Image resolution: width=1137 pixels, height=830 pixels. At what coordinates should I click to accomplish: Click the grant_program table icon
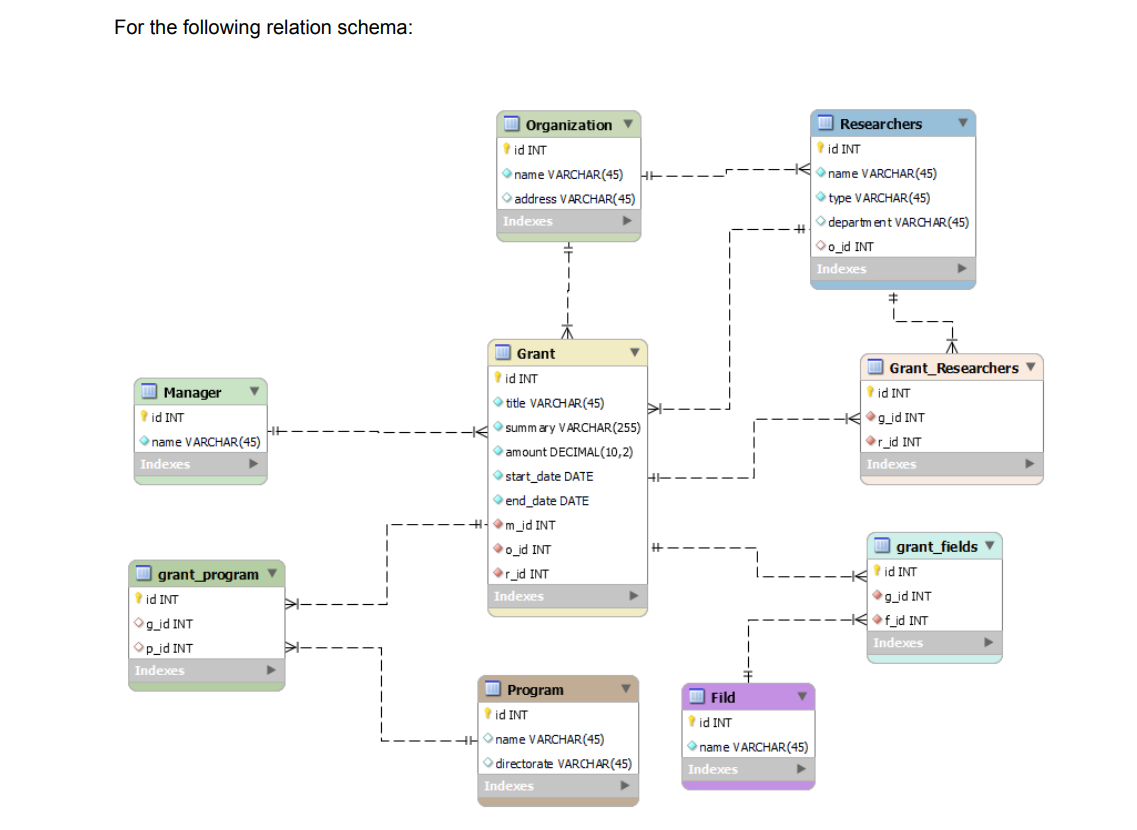tap(144, 573)
